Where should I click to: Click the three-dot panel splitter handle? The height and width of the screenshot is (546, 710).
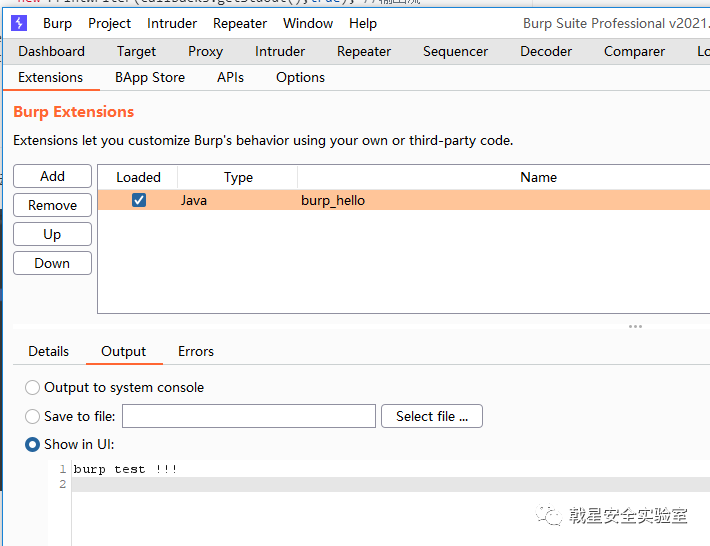coord(635,326)
